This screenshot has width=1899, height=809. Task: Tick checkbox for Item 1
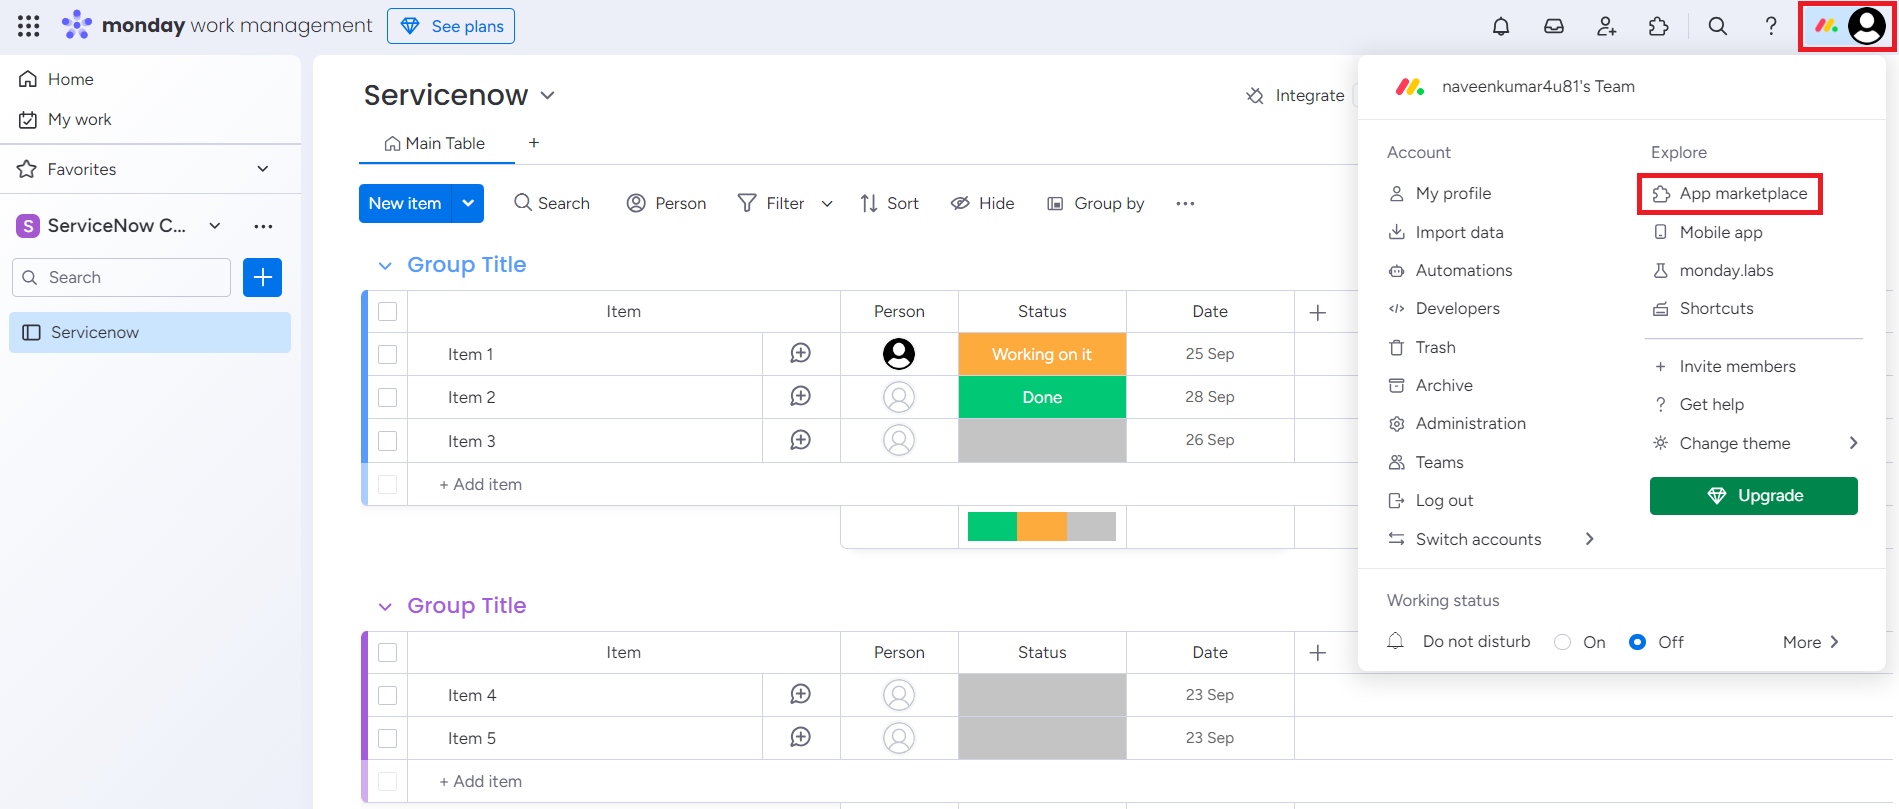388,355
